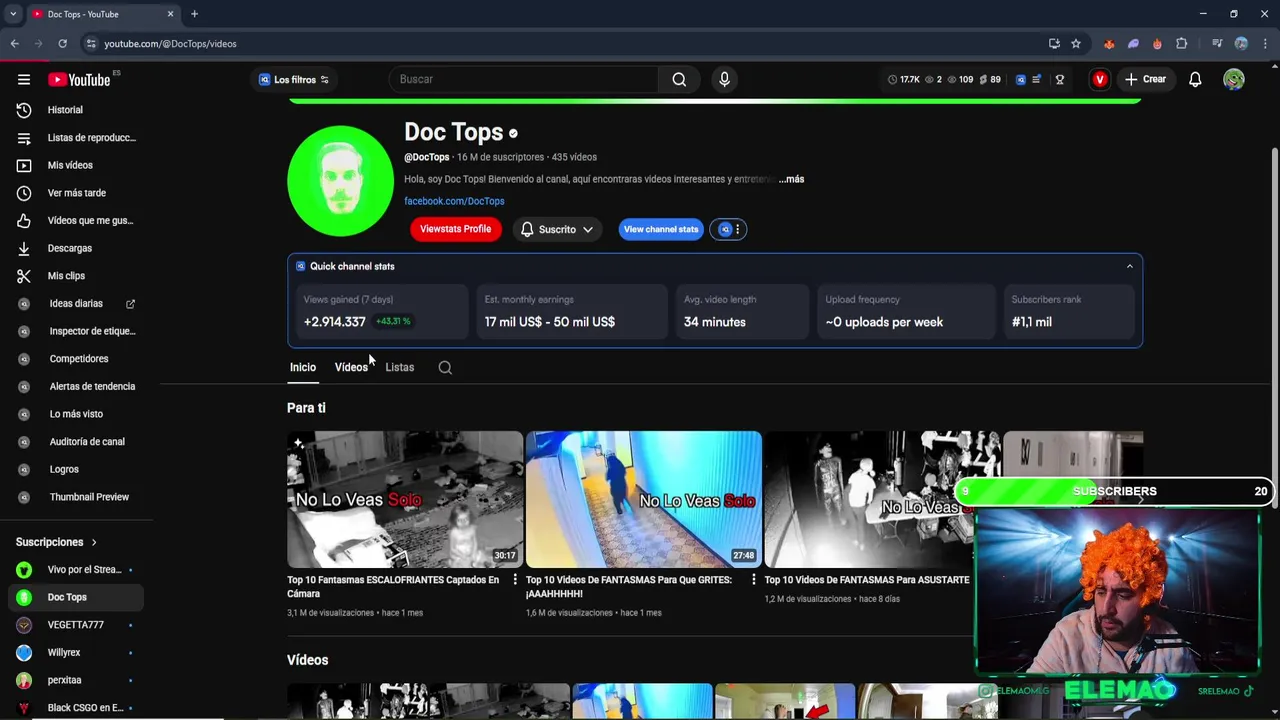This screenshot has height=720, width=1280.
Task: Open Ideas diarias in sidebar
Action: [x=76, y=304]
